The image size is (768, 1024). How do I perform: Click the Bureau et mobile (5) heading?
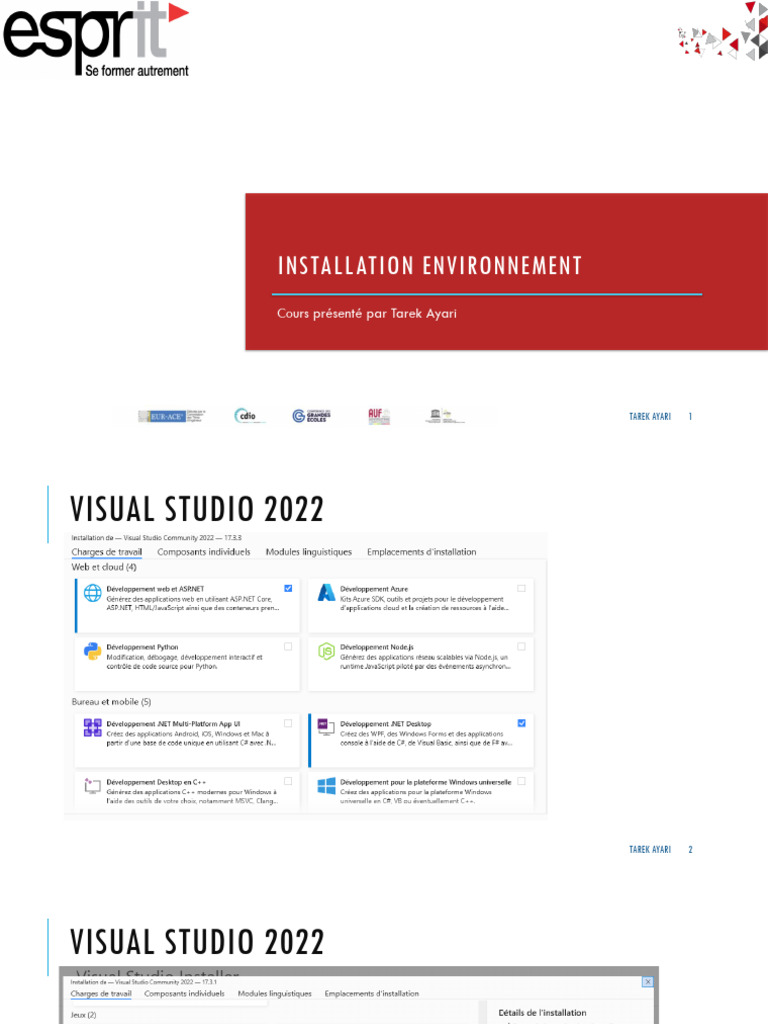(x=111, y=701)
